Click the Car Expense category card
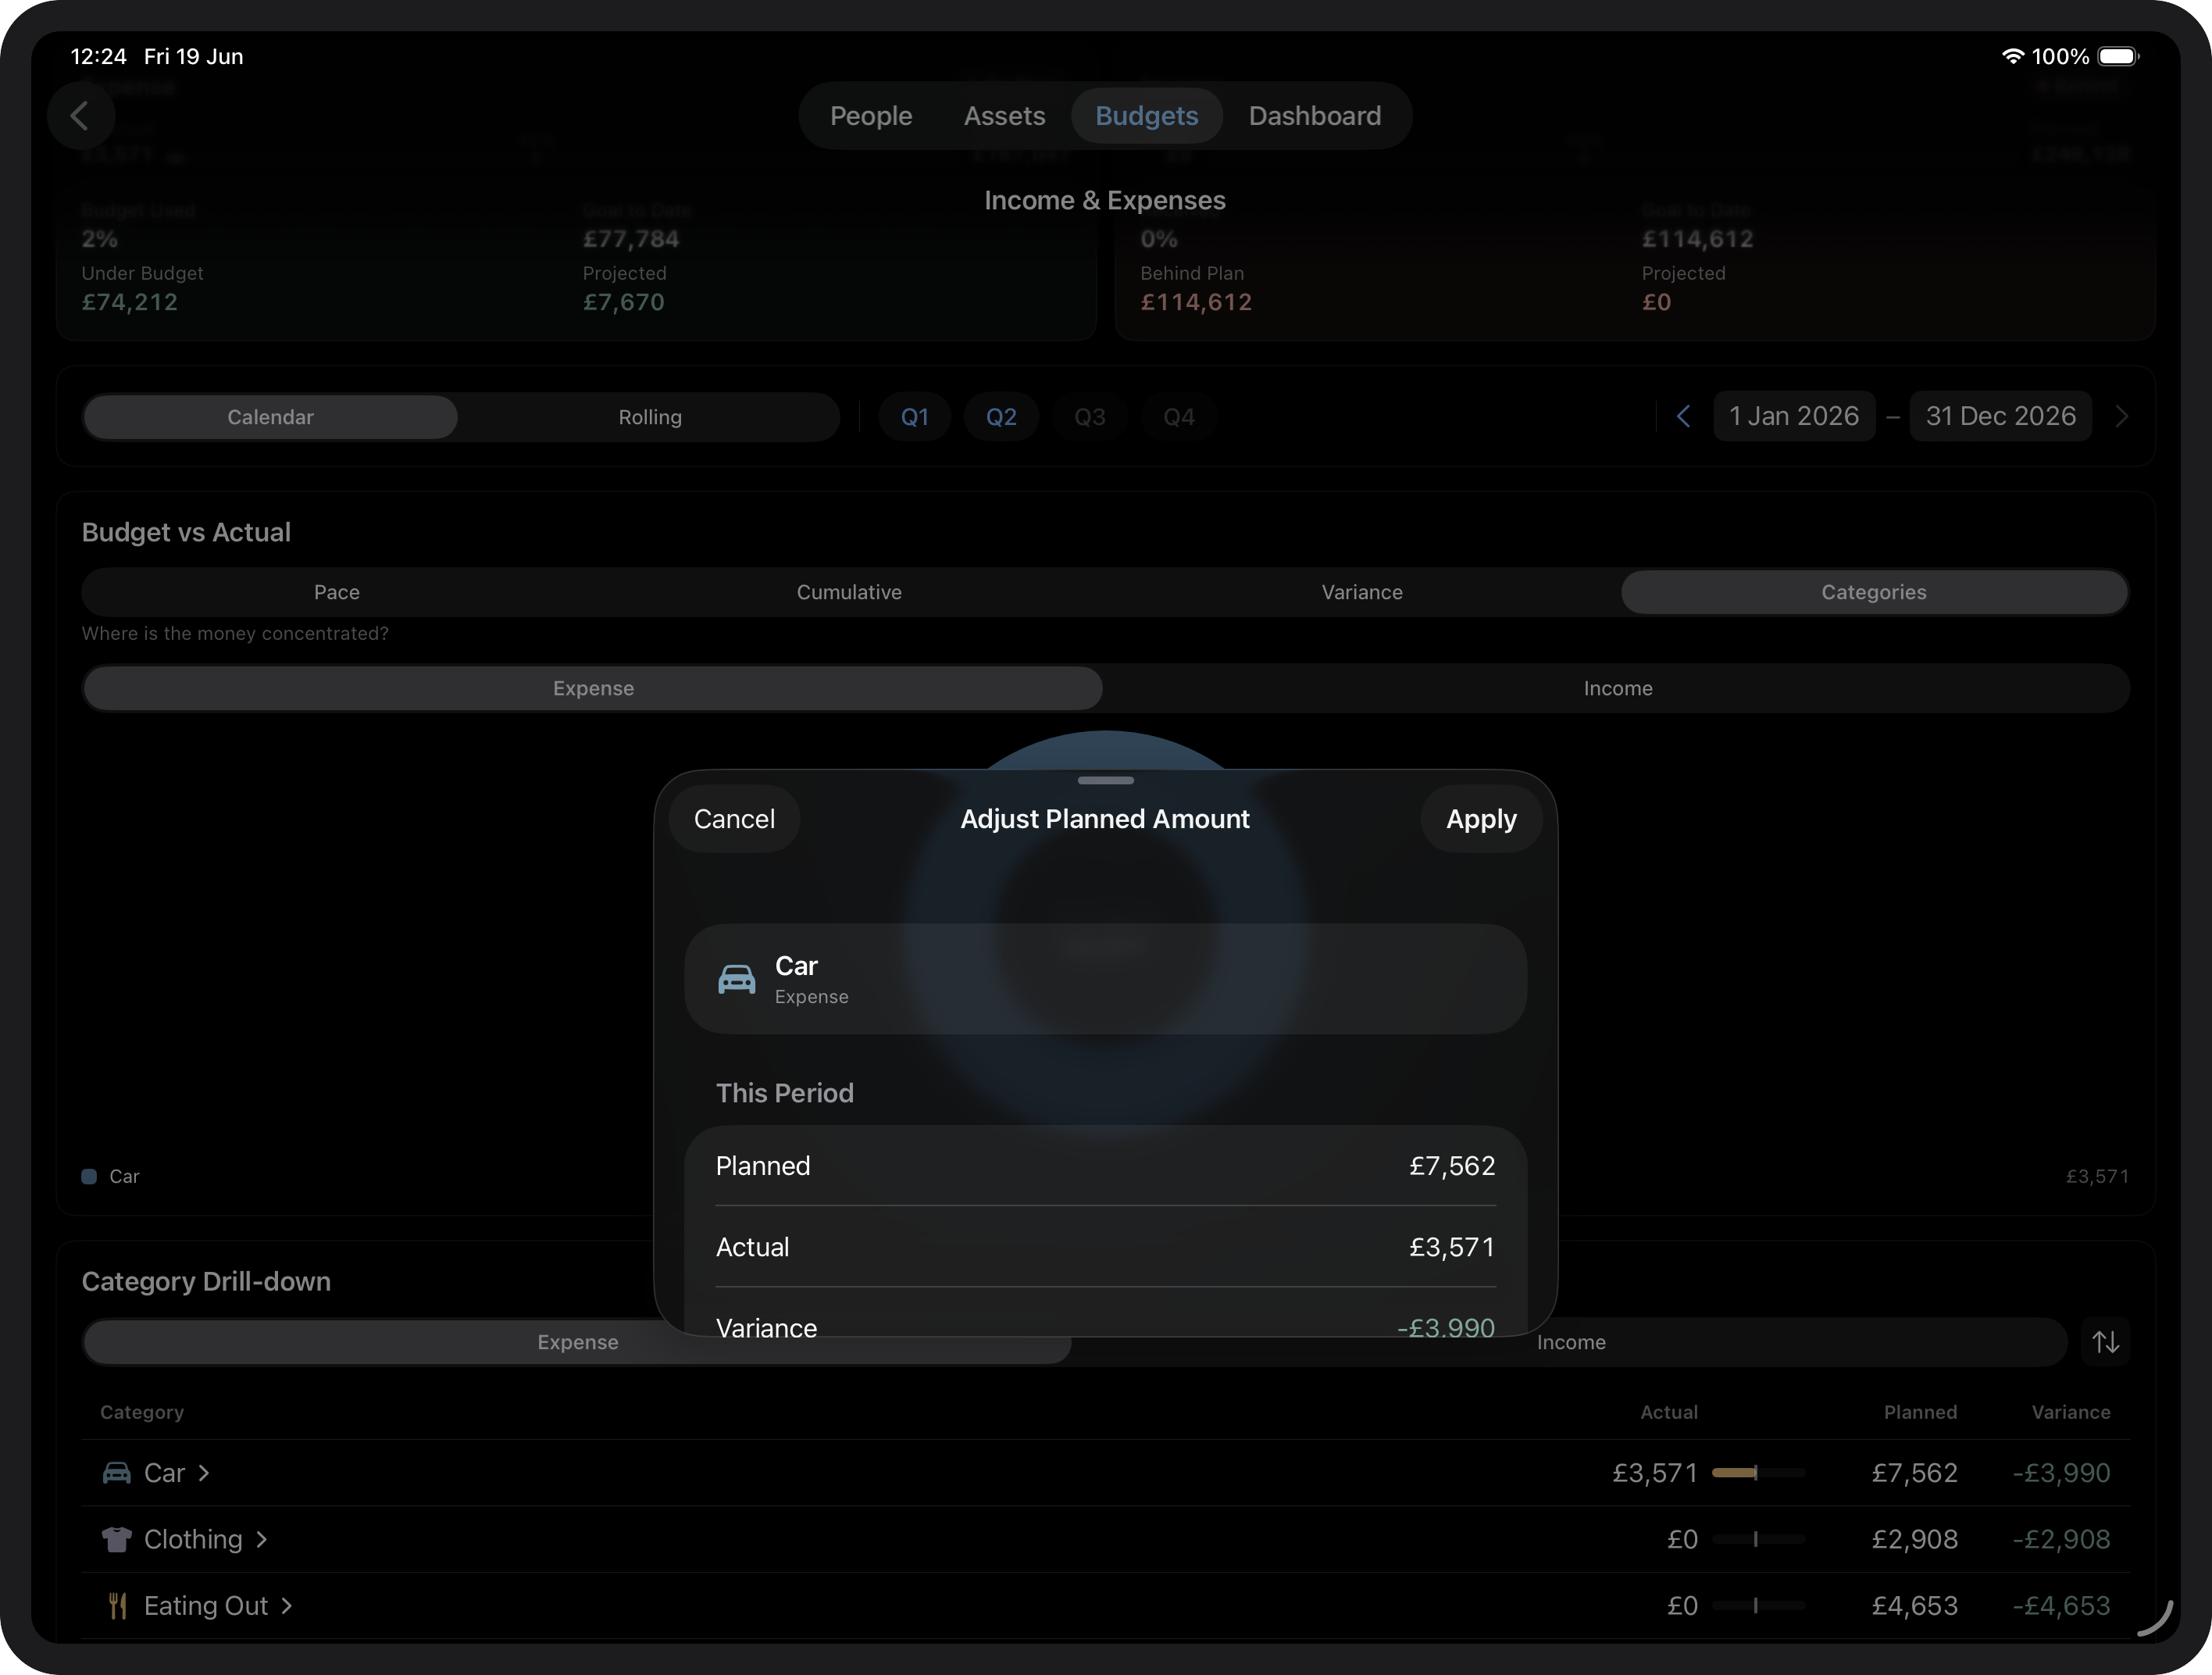Screen dimensions: 2212x1675 click(1106, 979)
